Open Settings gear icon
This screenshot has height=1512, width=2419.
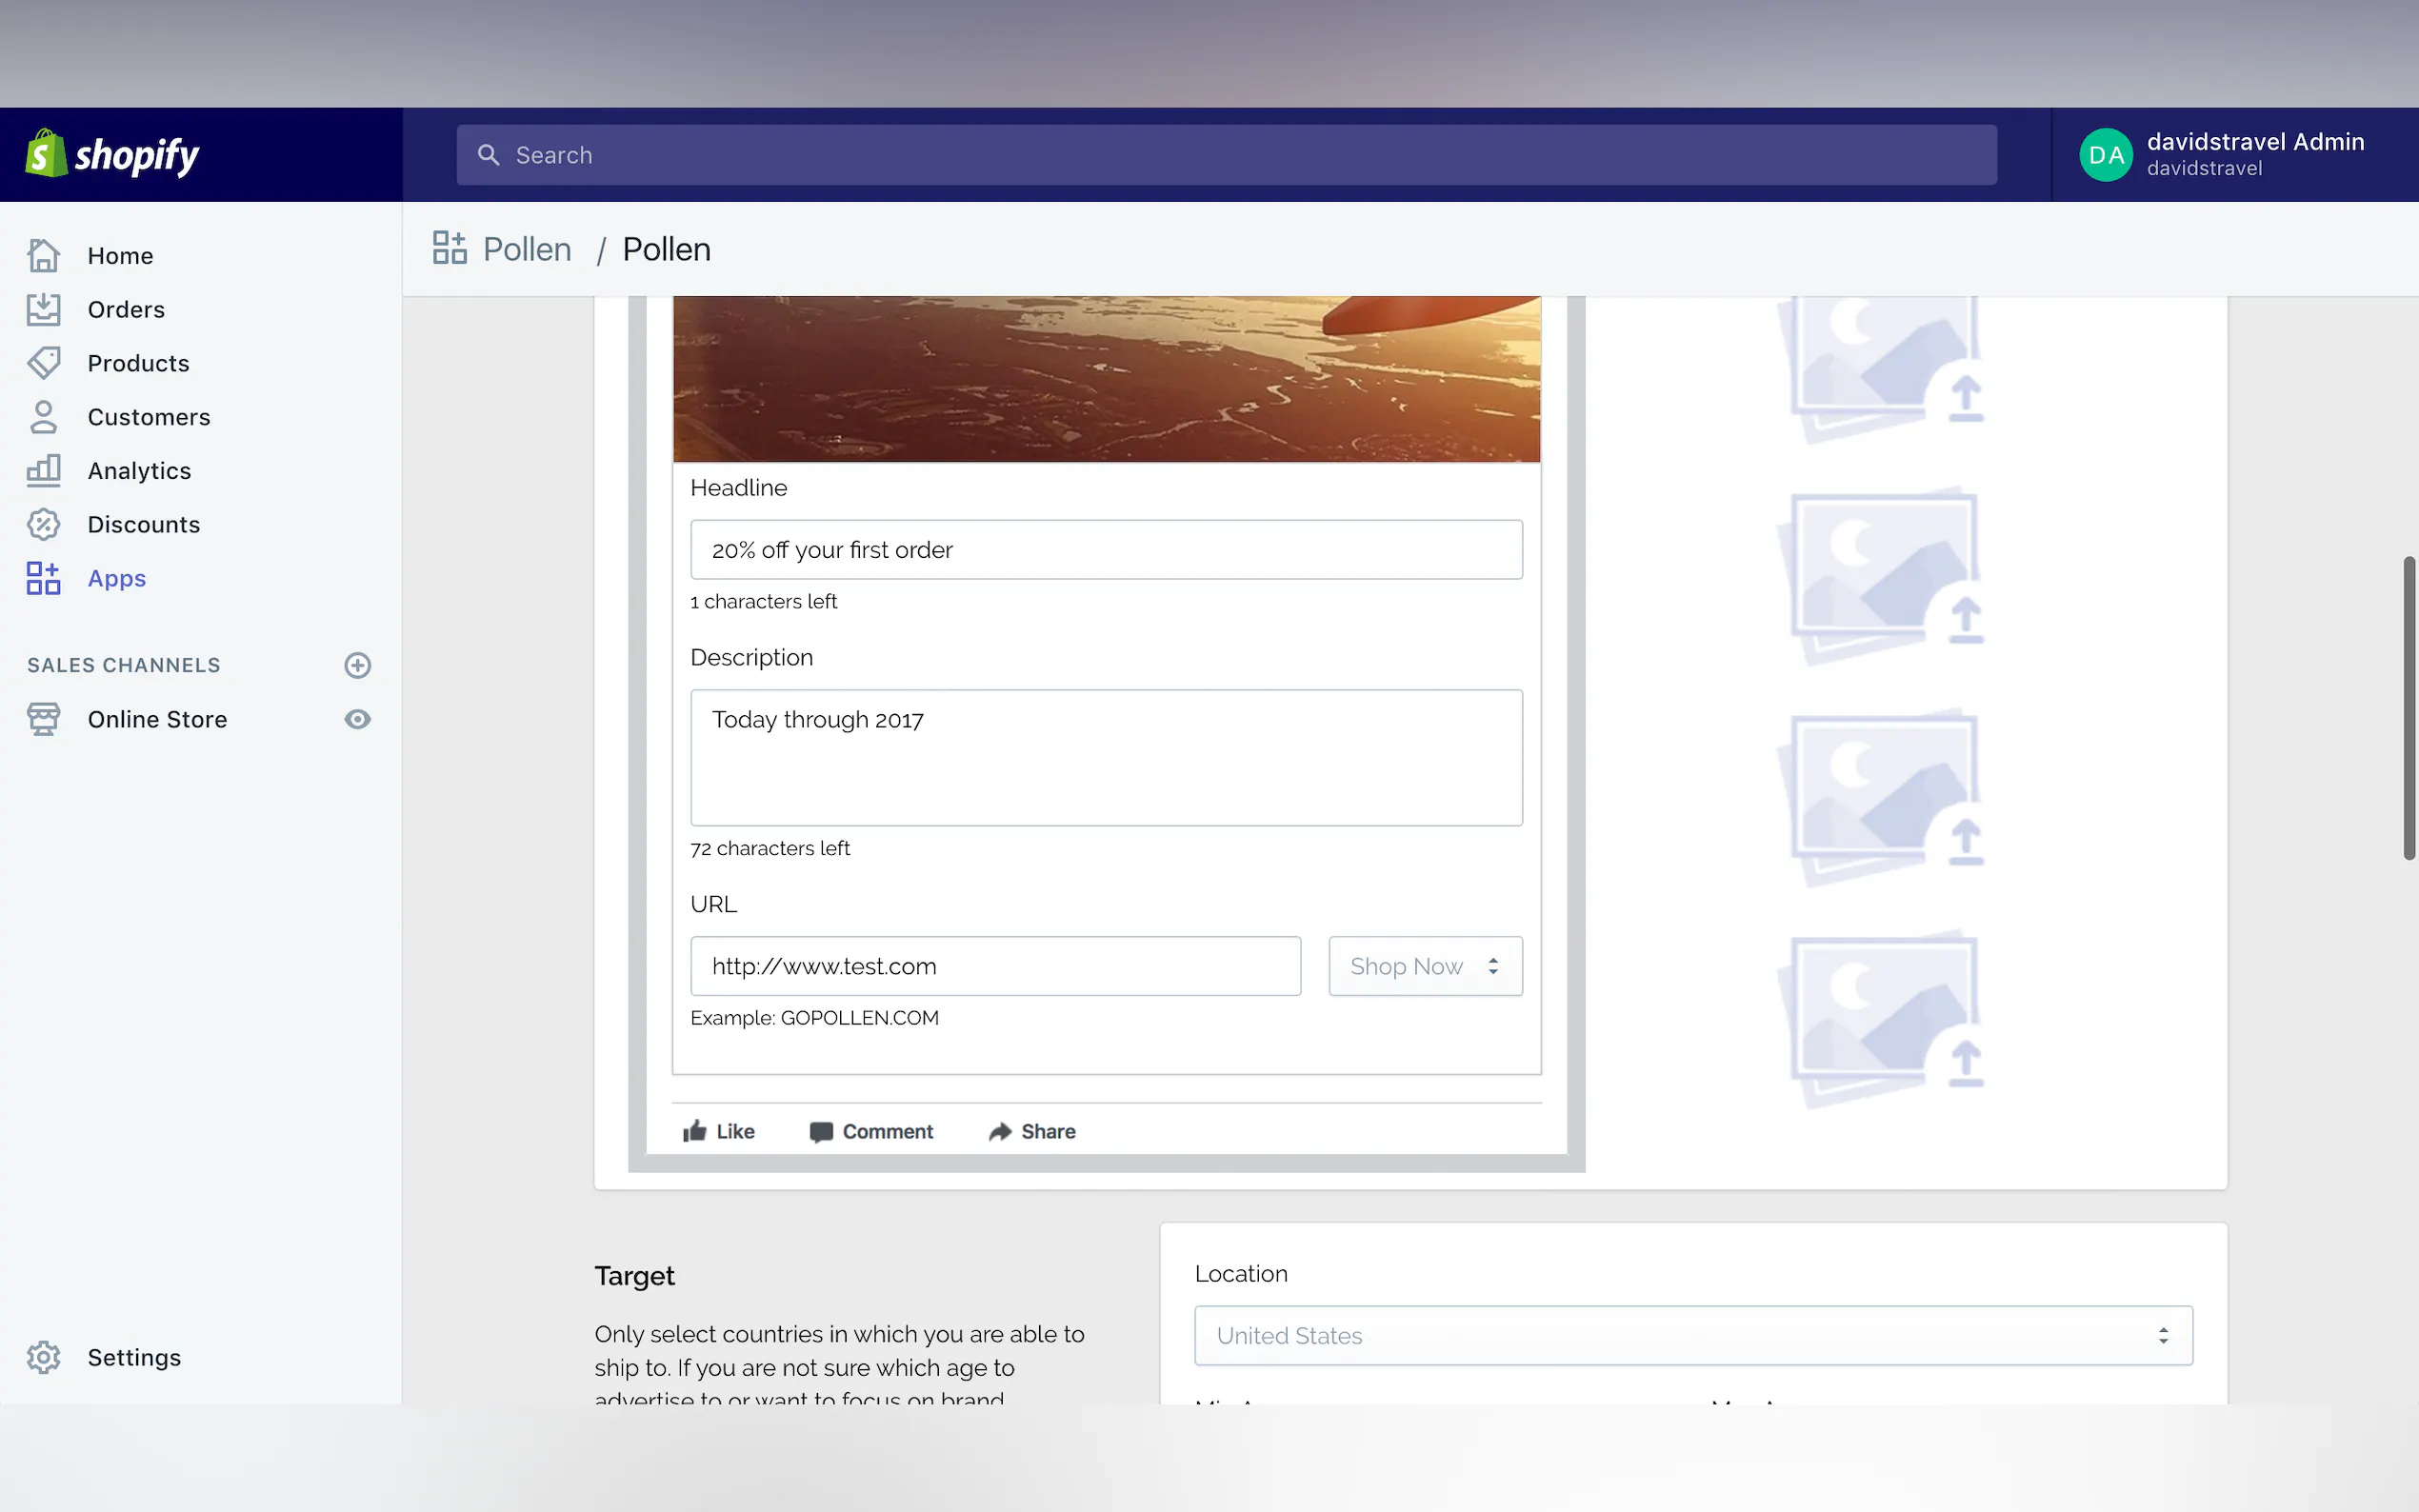[43, 1357]
